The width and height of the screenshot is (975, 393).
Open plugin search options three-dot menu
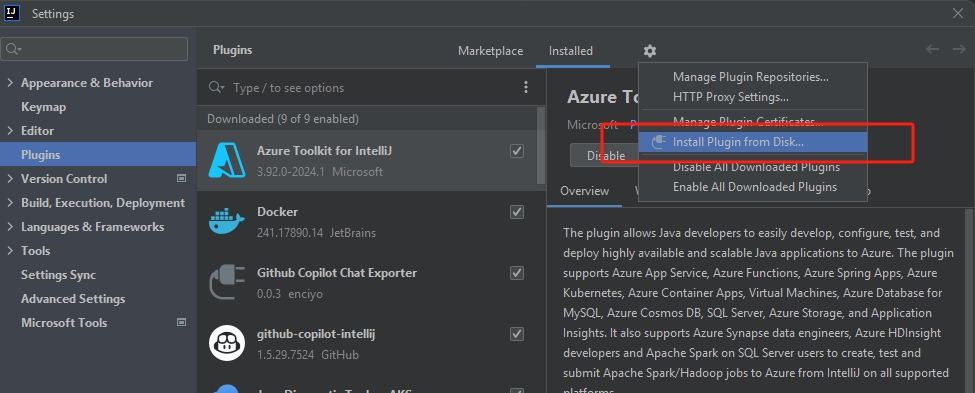click(x=526, y=87)
